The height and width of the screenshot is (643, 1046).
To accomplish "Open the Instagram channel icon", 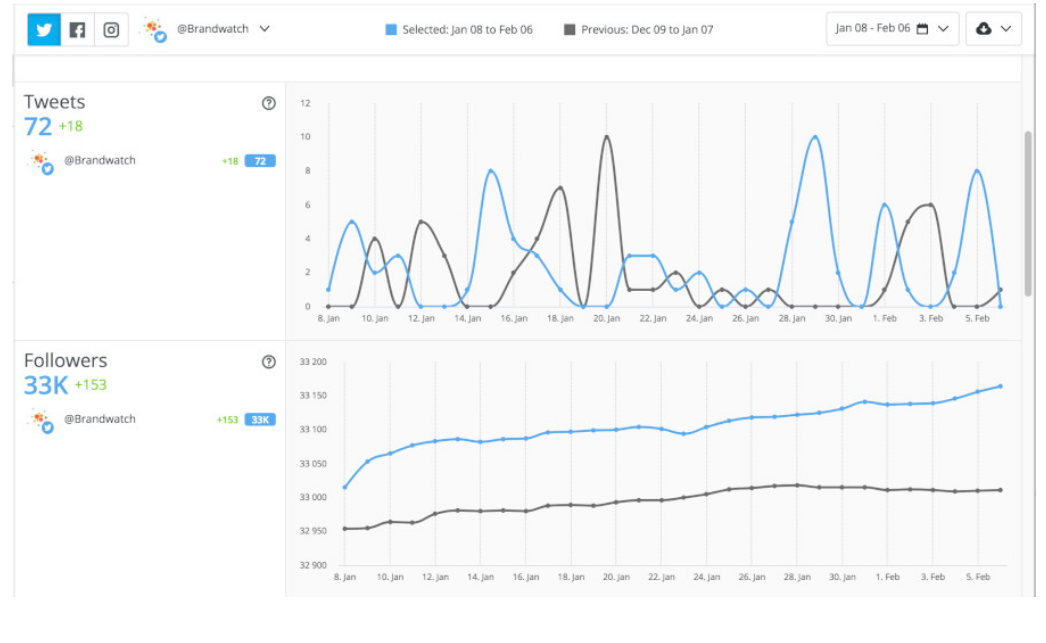I will click(x=110, y=29).
